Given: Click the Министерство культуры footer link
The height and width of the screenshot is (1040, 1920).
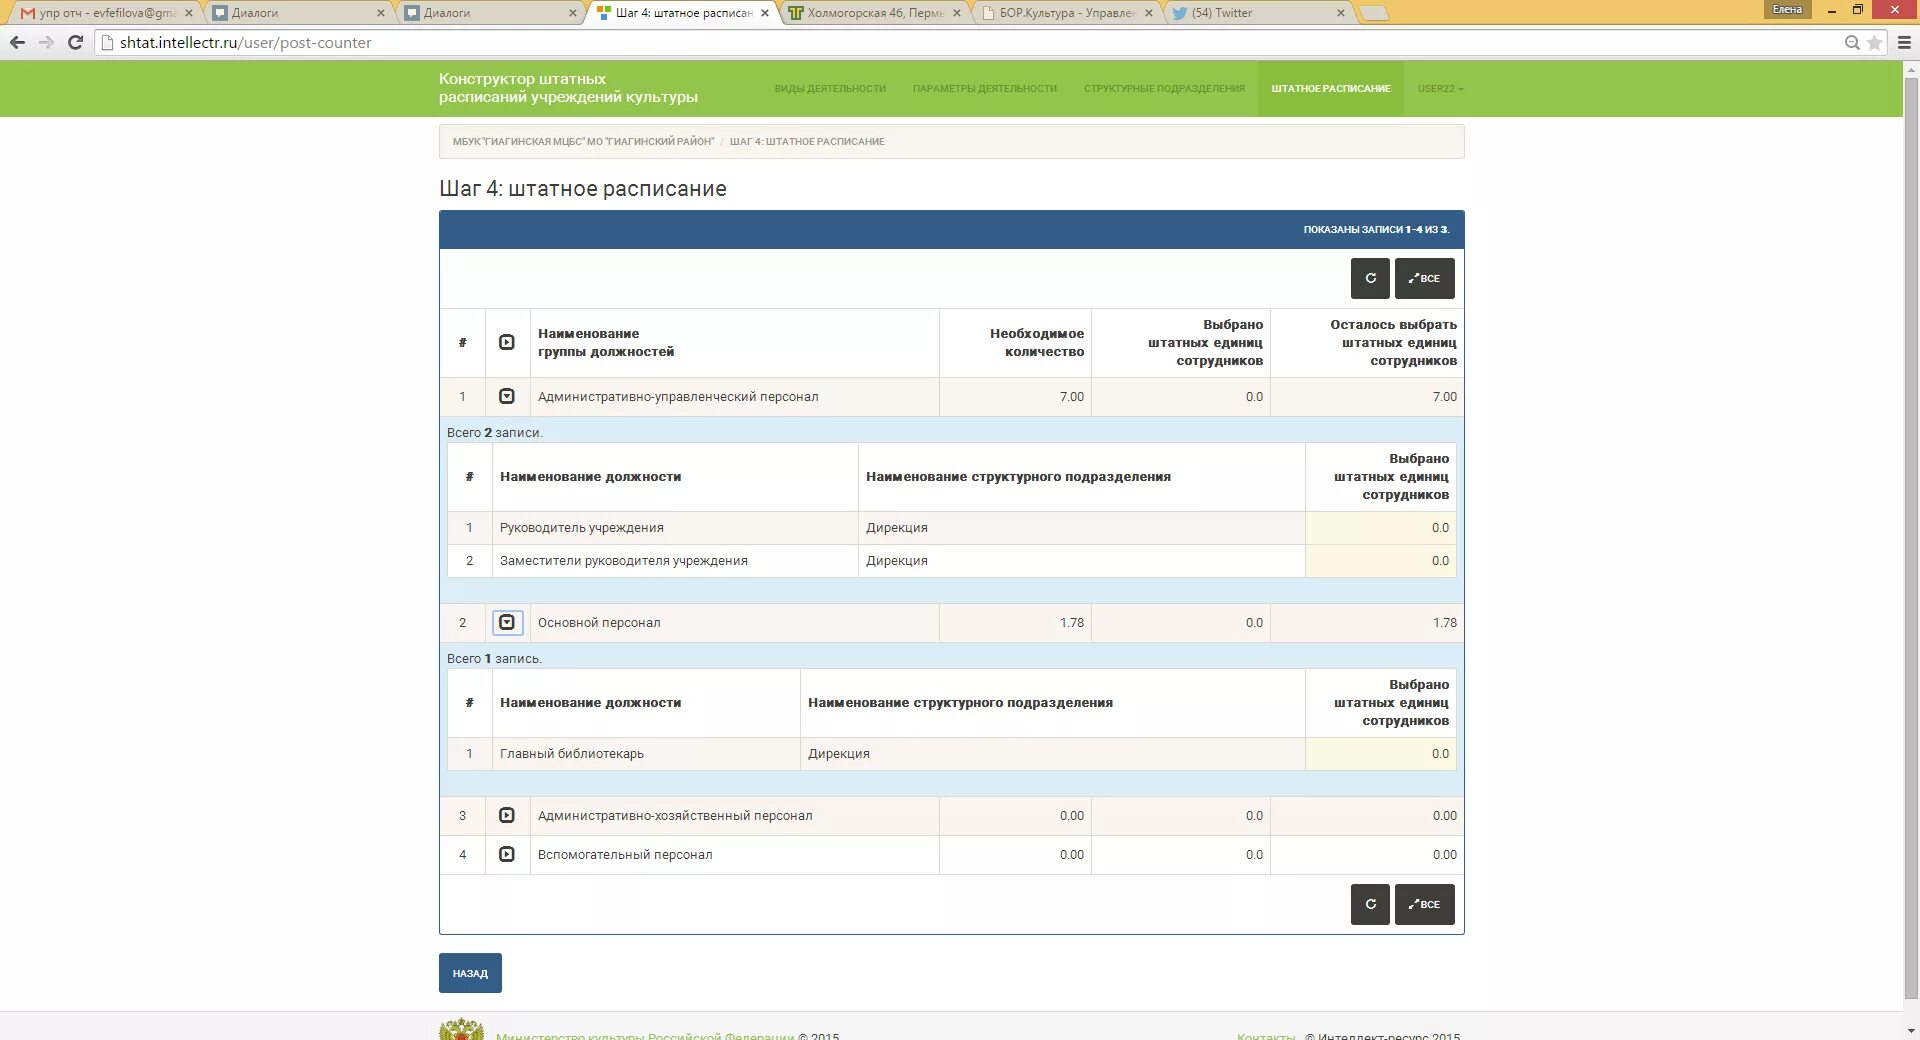Looking at the screenshot, I should click(645, 1035).
